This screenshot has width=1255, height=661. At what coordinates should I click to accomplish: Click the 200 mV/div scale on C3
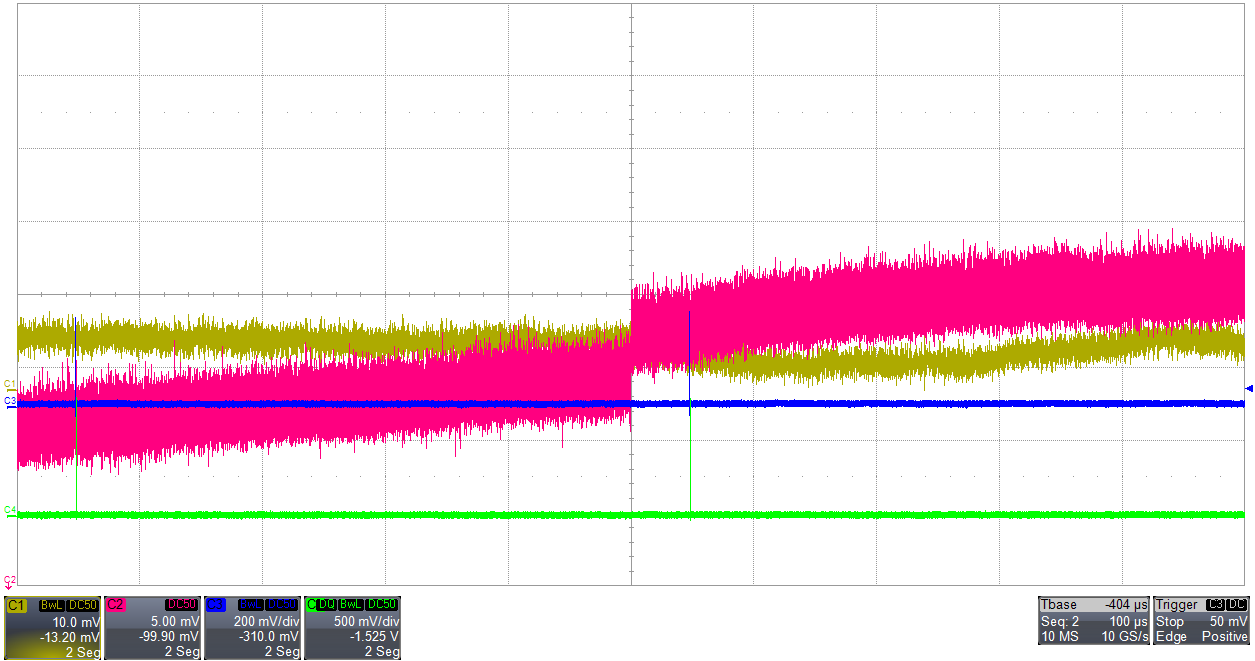point(267,622)
